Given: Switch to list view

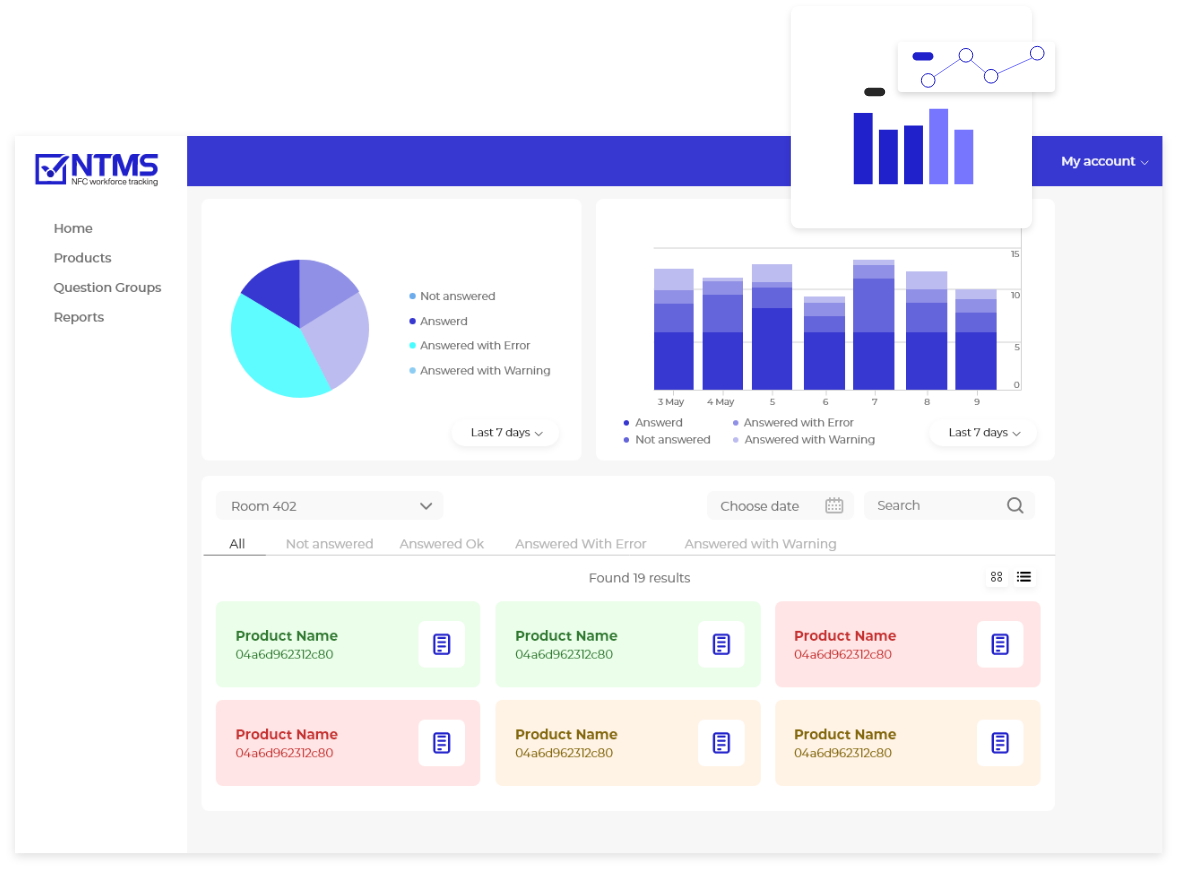Looking at the screenshot, I should click(x=1024, y=577).
